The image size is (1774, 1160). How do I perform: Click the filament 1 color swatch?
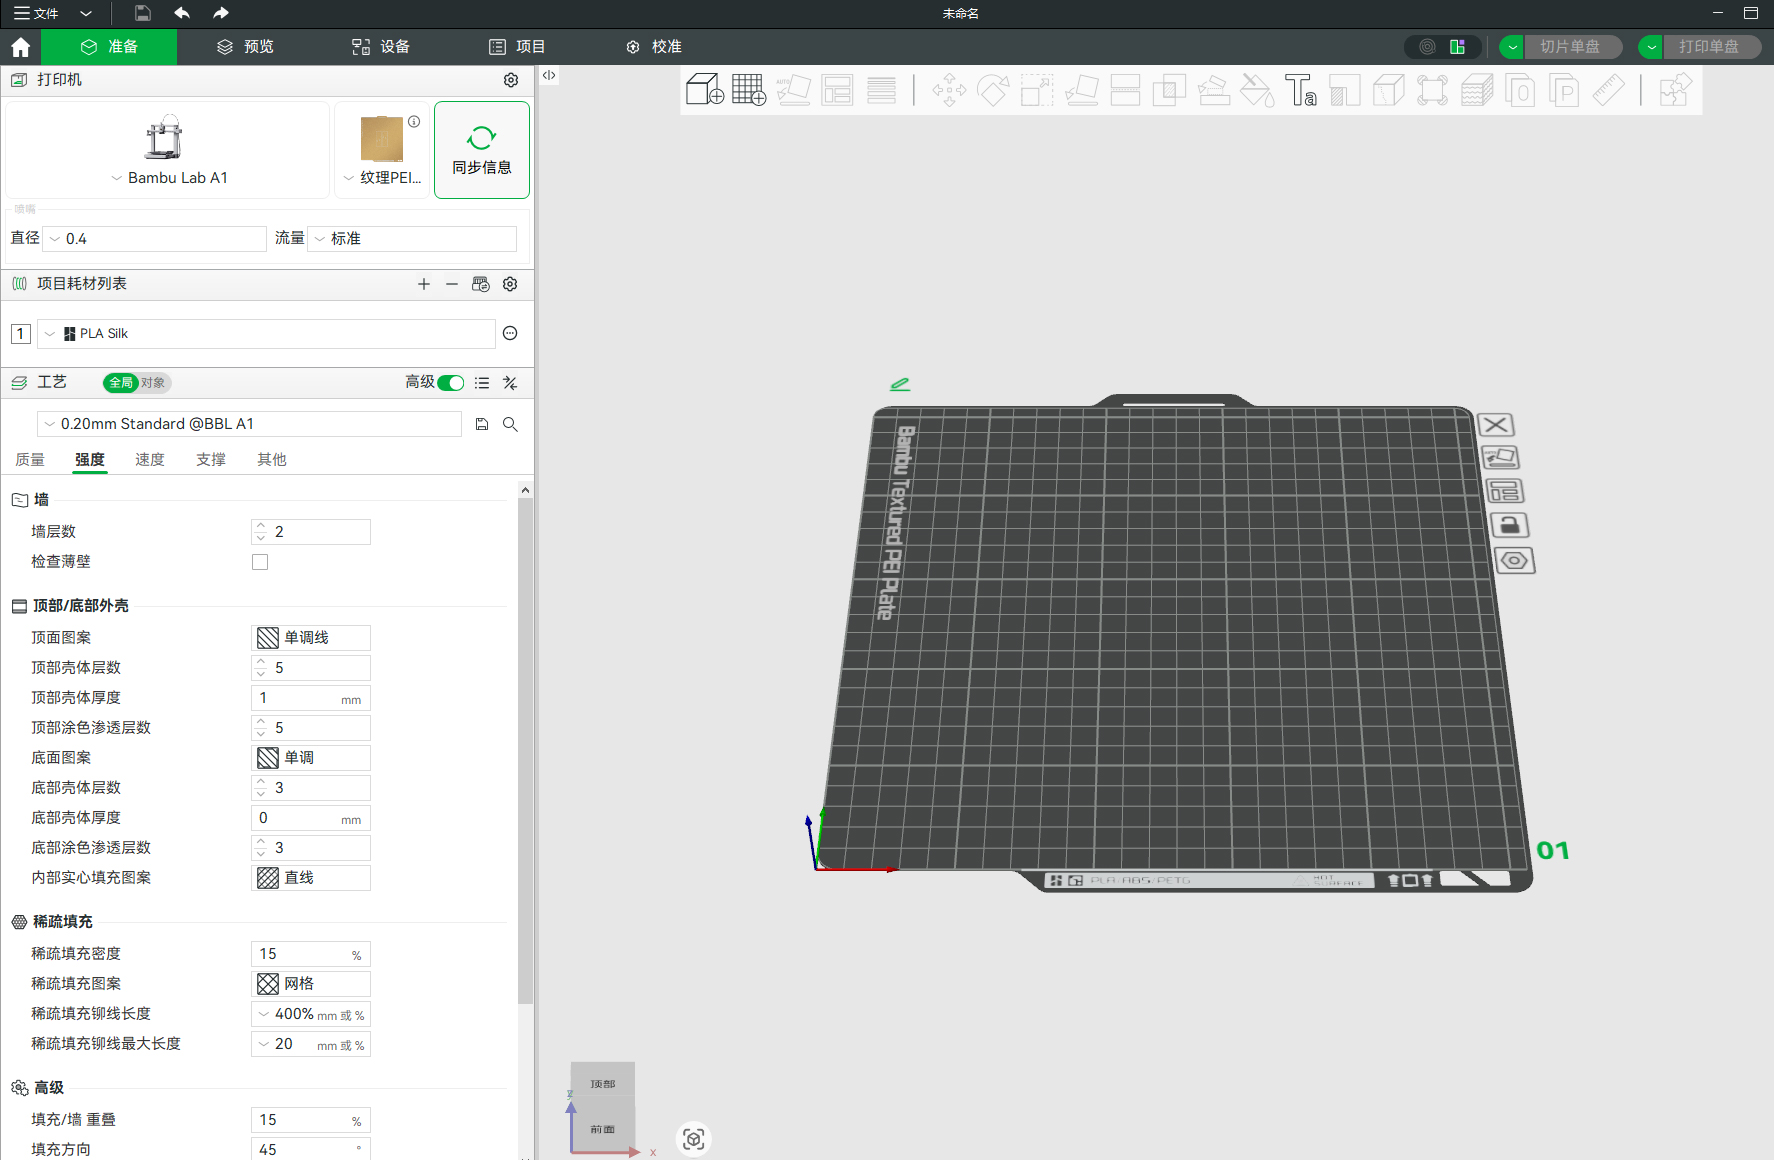tap(20, 334)
